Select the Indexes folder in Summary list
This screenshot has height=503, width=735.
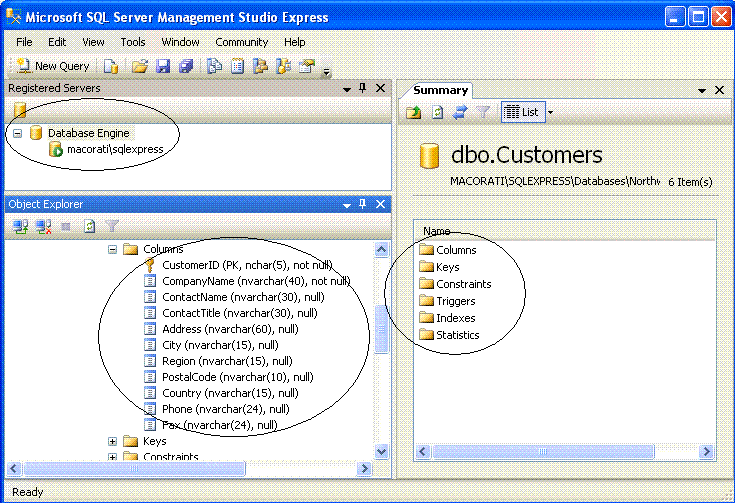(x=448, y=318)
